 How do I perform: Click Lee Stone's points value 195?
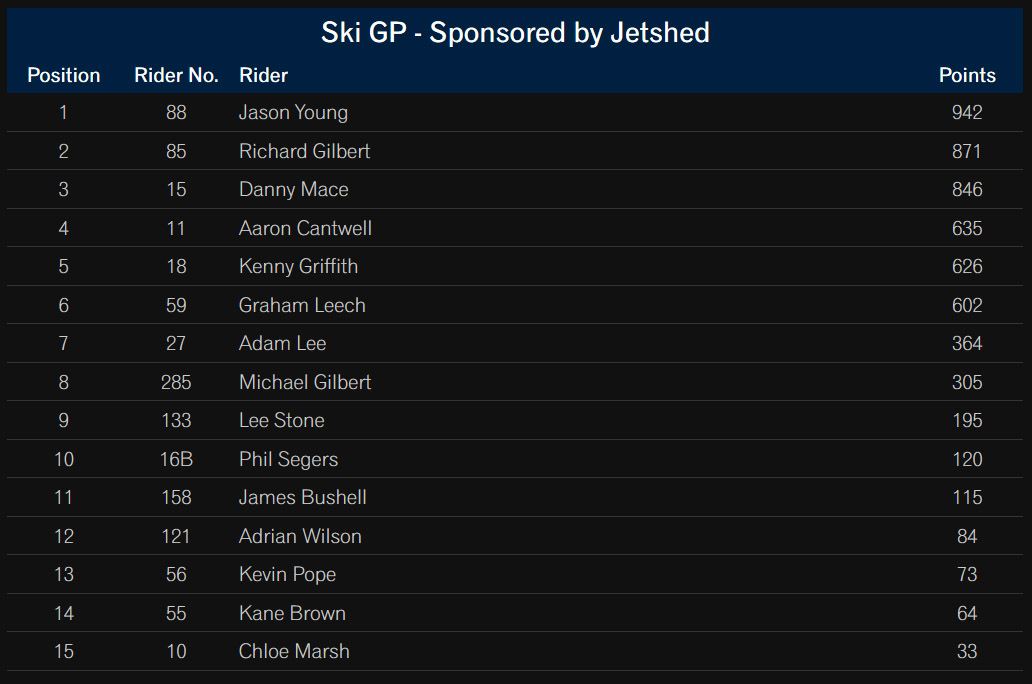tap(967, 420)
